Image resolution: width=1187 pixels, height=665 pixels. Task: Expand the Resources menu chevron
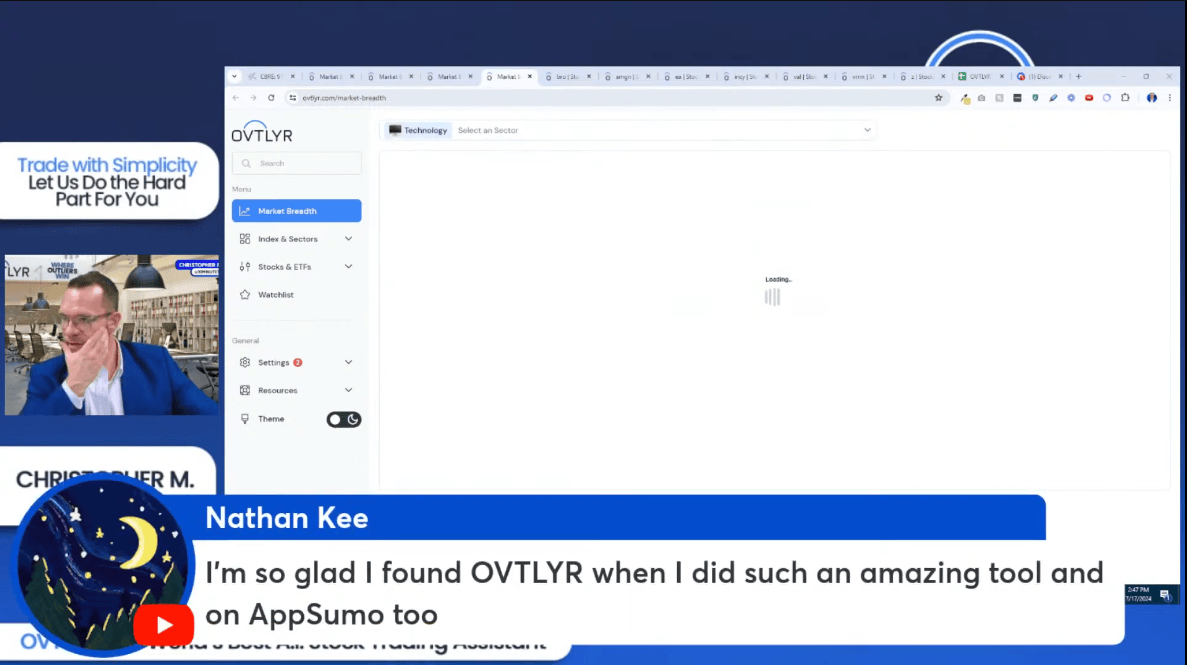click(348, 390)
